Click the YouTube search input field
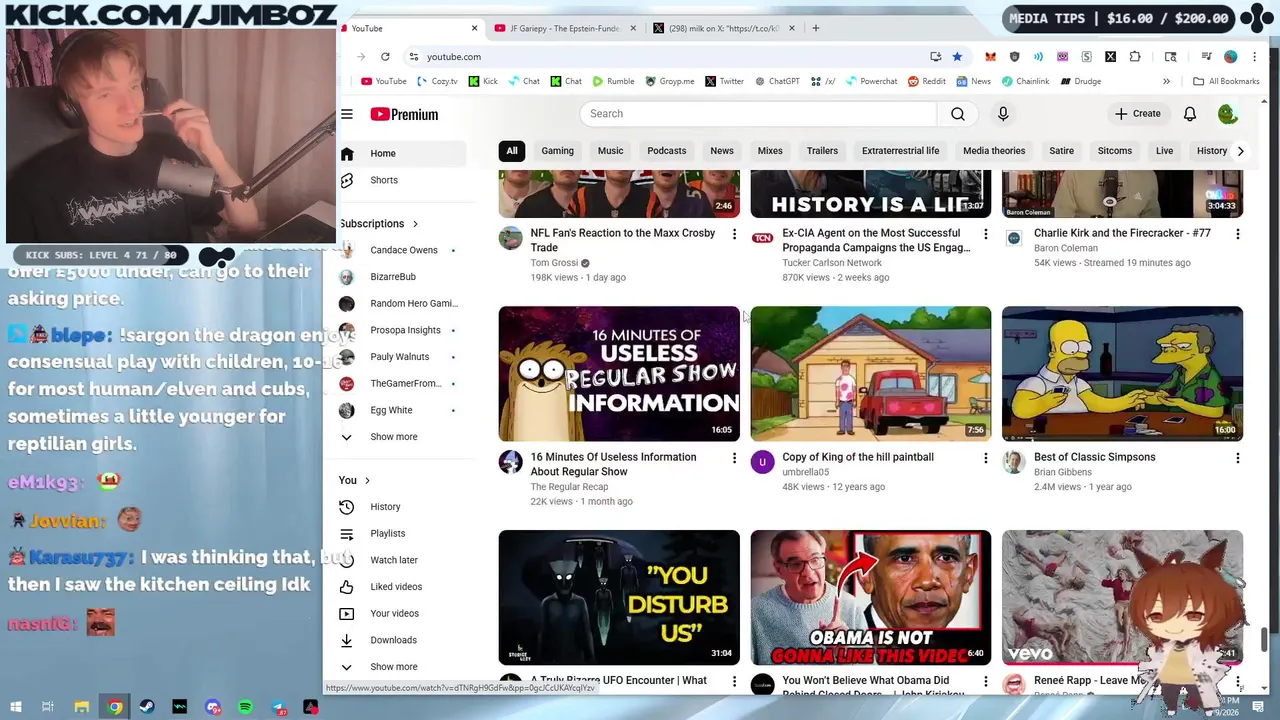The image size is (1280, 720). click(x=758, y=114)
